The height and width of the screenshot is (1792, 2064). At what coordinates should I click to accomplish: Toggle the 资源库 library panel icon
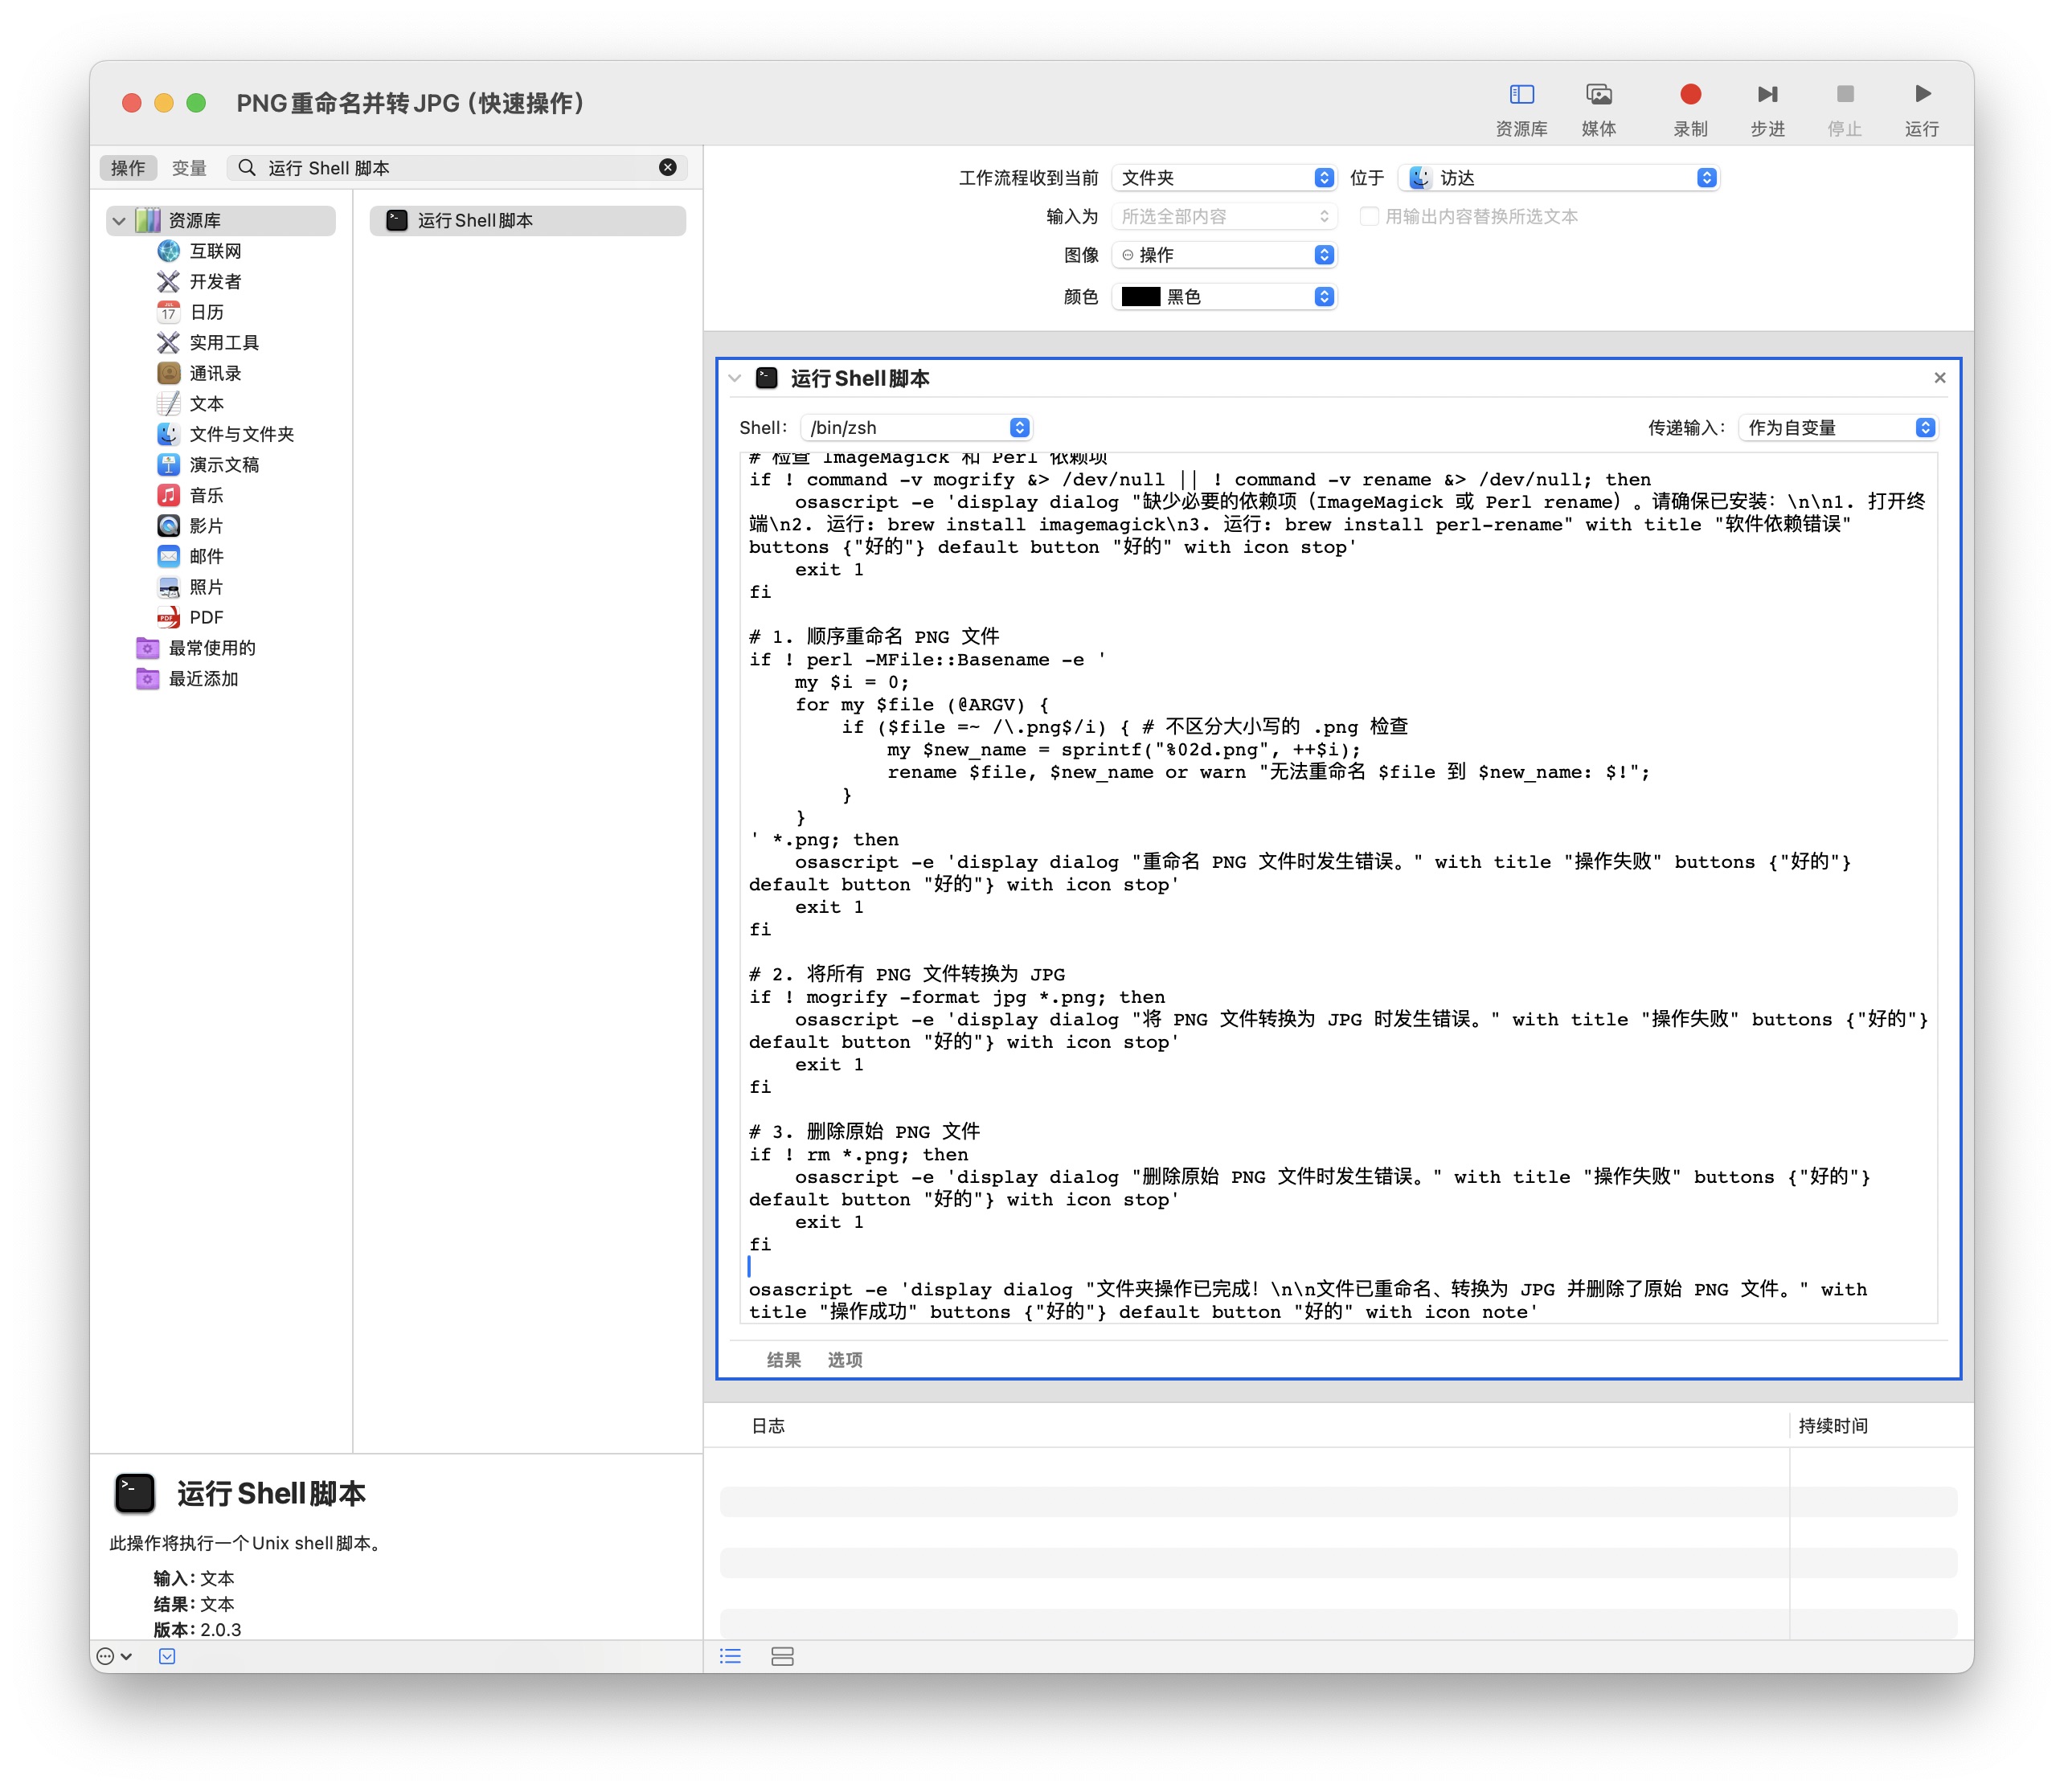point(1521,95)
